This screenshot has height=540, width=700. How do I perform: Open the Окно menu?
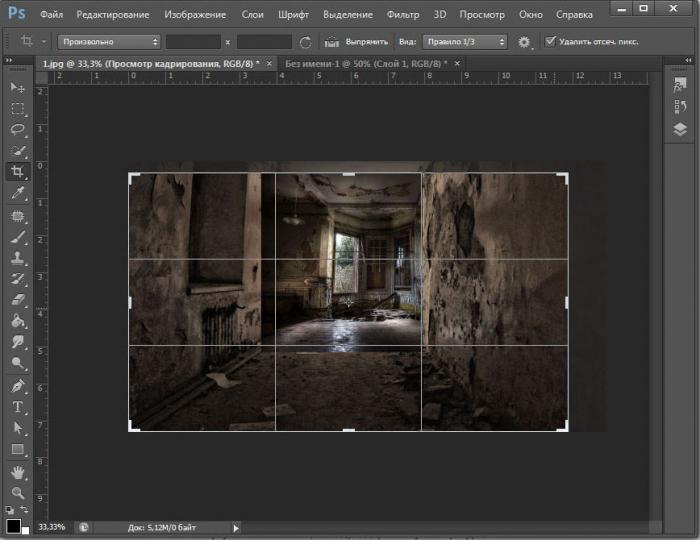[x=531, y=15]
